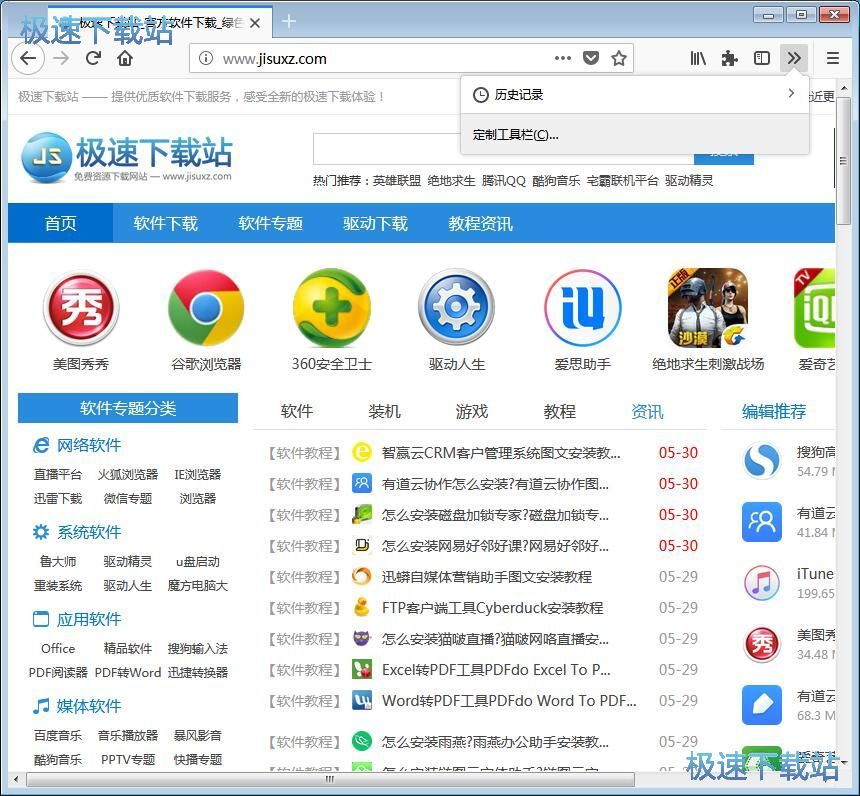
Task: Open the 媒体软件 category heading
Action: pos(89,705)
